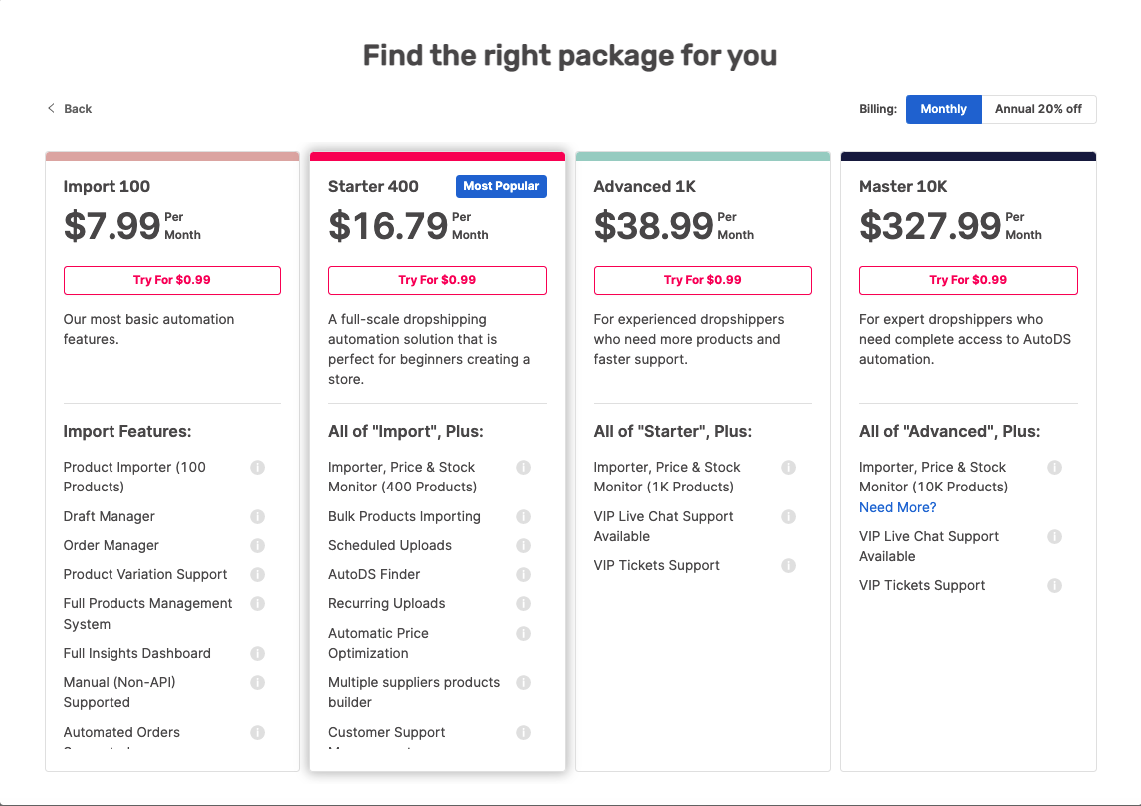Master plan VIP Tickets Support info icon
1141x806 pixels.
(1054, 586)
